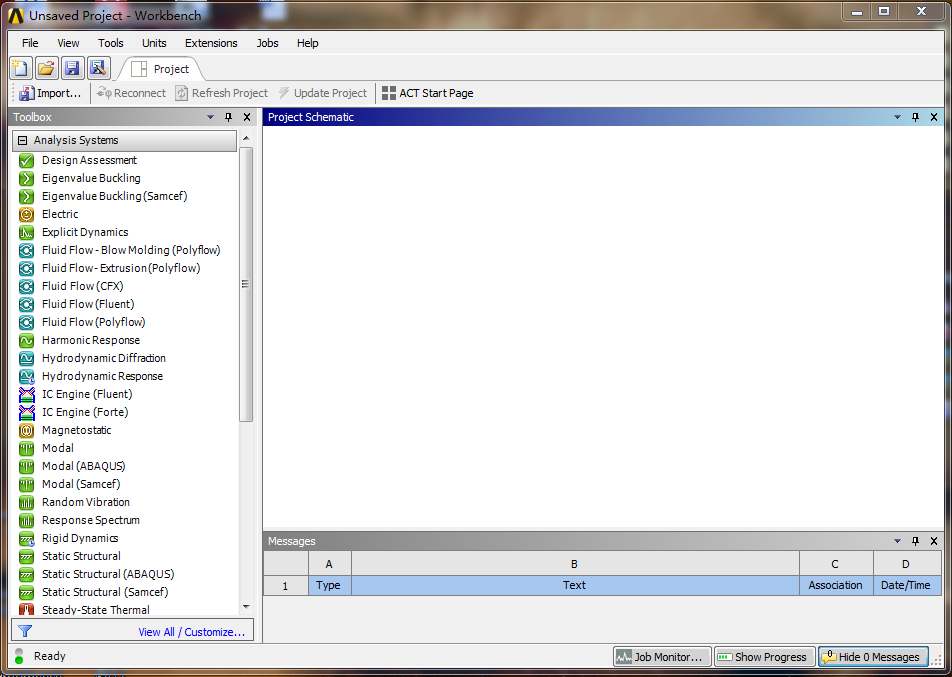
Task: Click the Save project disk icon
Action: tap(72, 68)
